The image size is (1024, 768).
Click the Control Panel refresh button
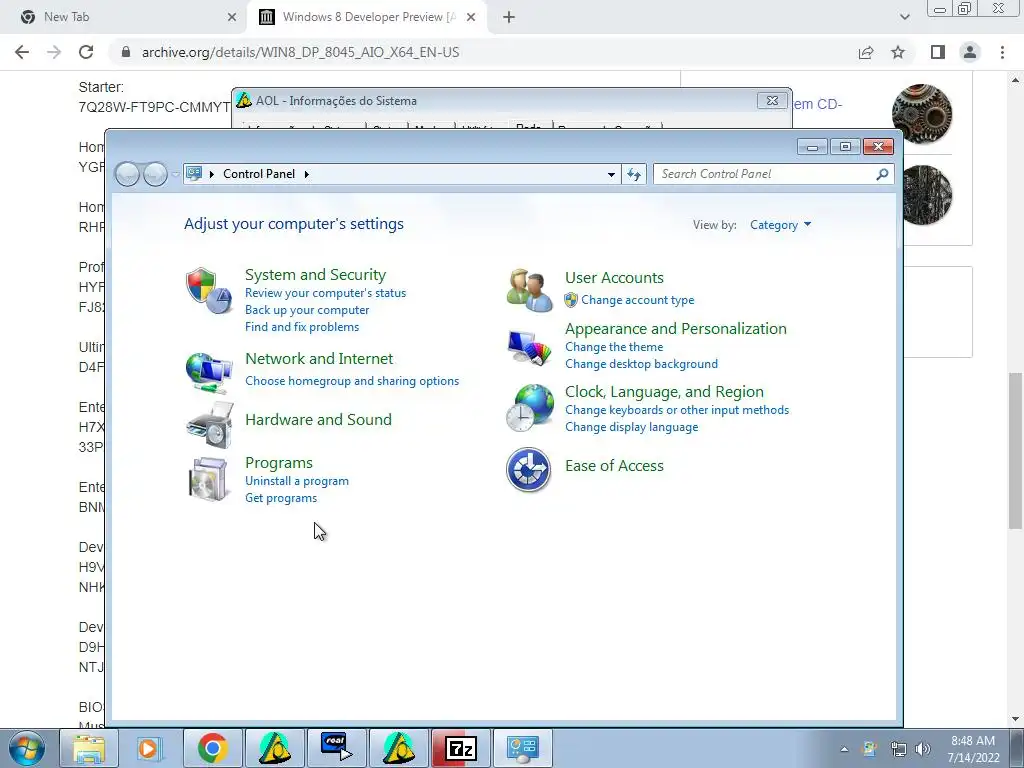(x=634, y=174)
